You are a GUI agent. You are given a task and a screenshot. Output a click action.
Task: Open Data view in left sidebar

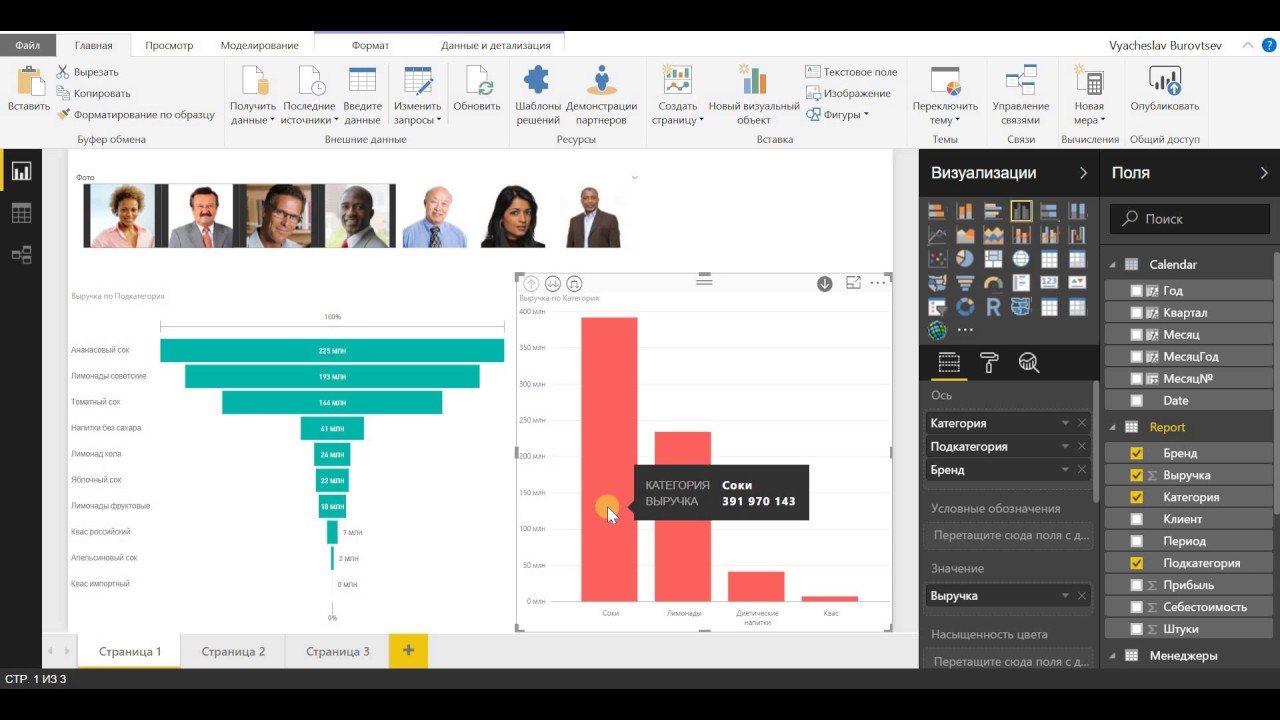click(x=21, y=213)
